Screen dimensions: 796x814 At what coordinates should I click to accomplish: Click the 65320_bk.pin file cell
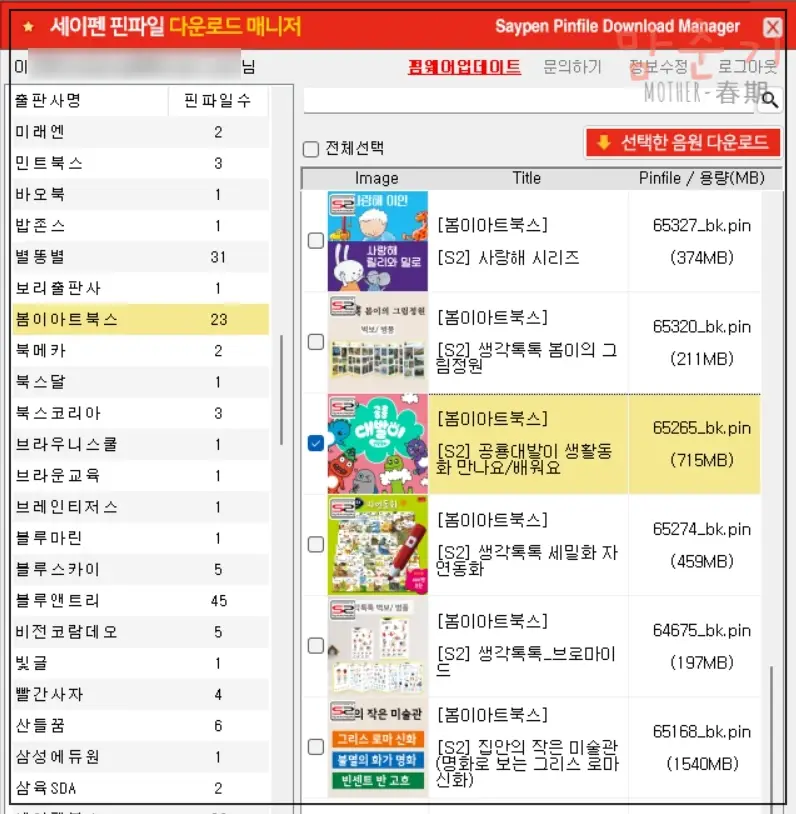pos(695,342)
